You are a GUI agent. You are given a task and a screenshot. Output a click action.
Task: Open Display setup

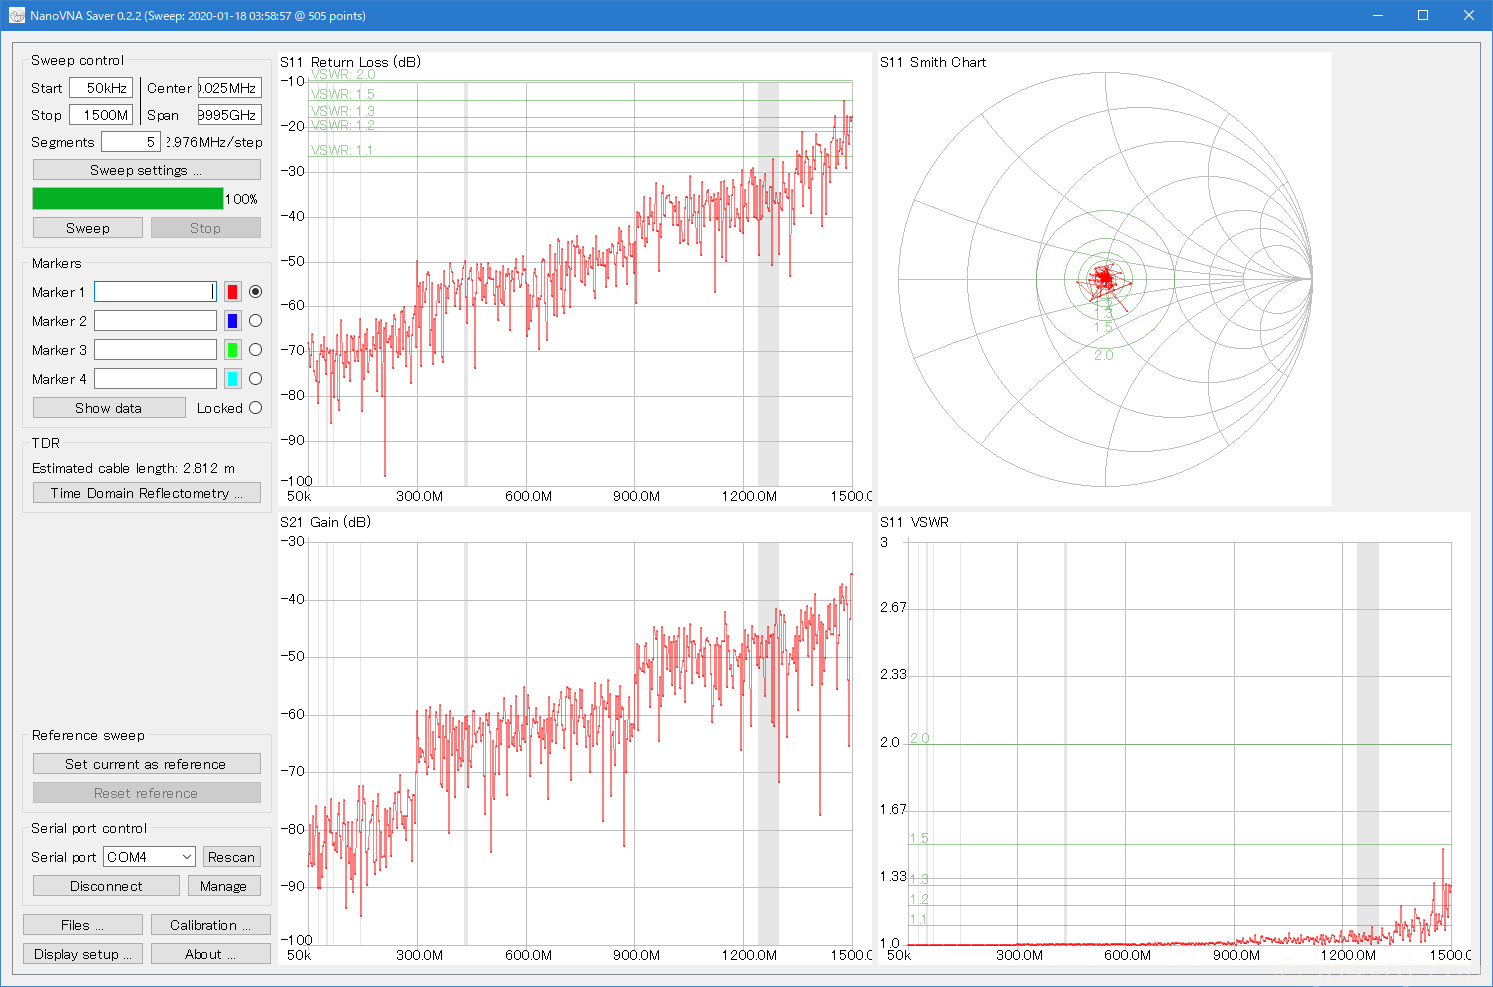point(83,954)
